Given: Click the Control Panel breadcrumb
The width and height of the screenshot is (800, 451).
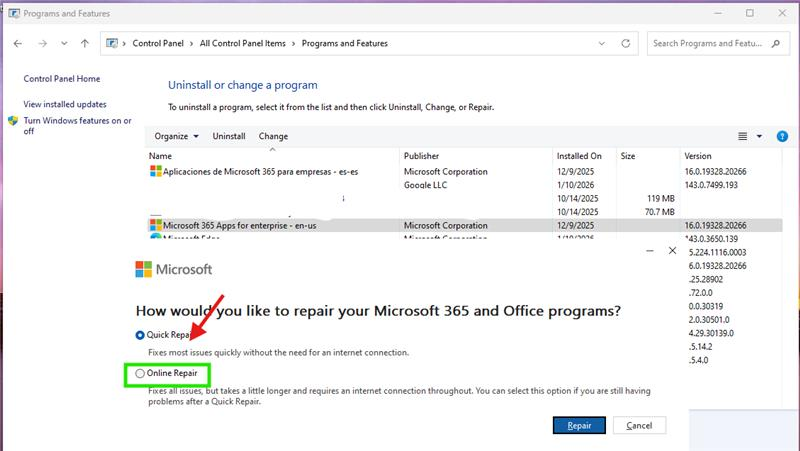Looking at the screenshot, I should point(158,43).
